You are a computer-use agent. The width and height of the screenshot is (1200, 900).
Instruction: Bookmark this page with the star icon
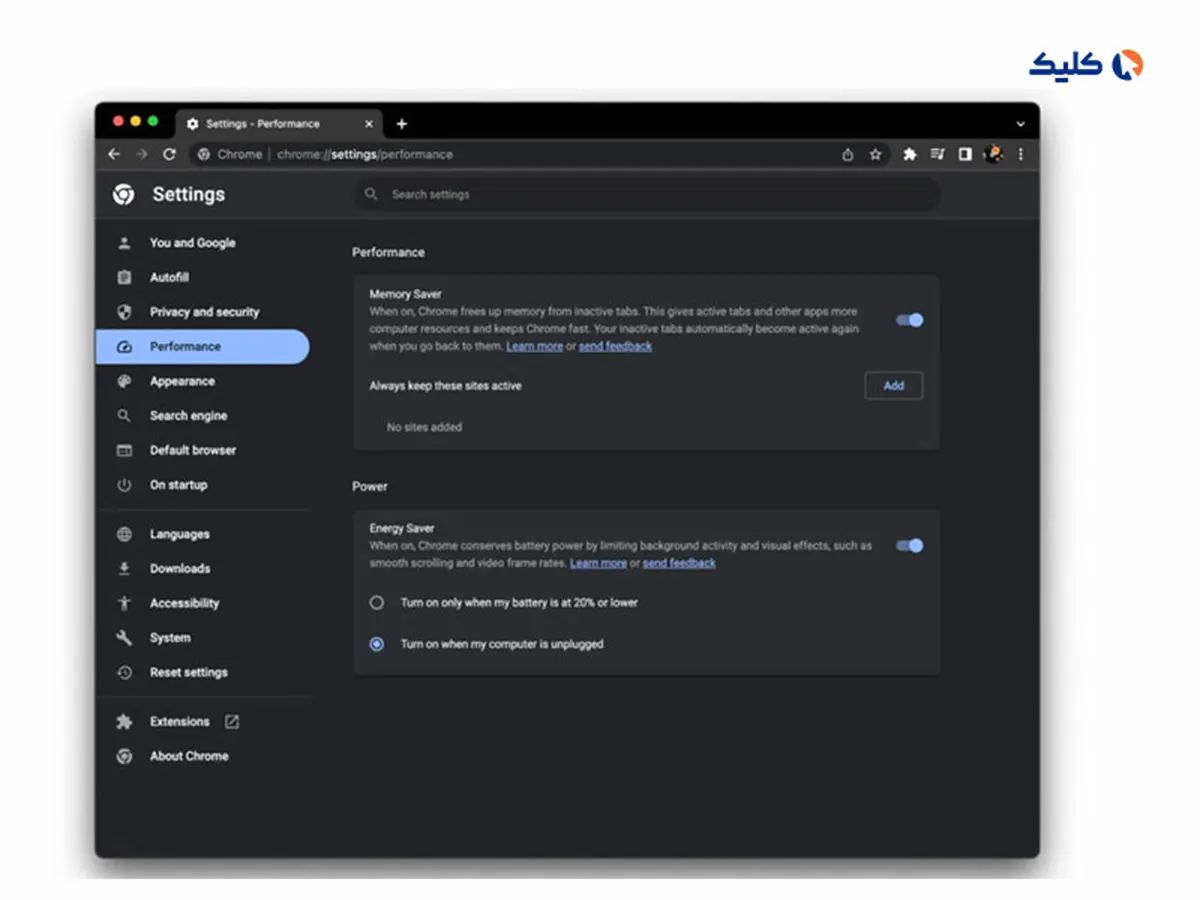point(875,154)
